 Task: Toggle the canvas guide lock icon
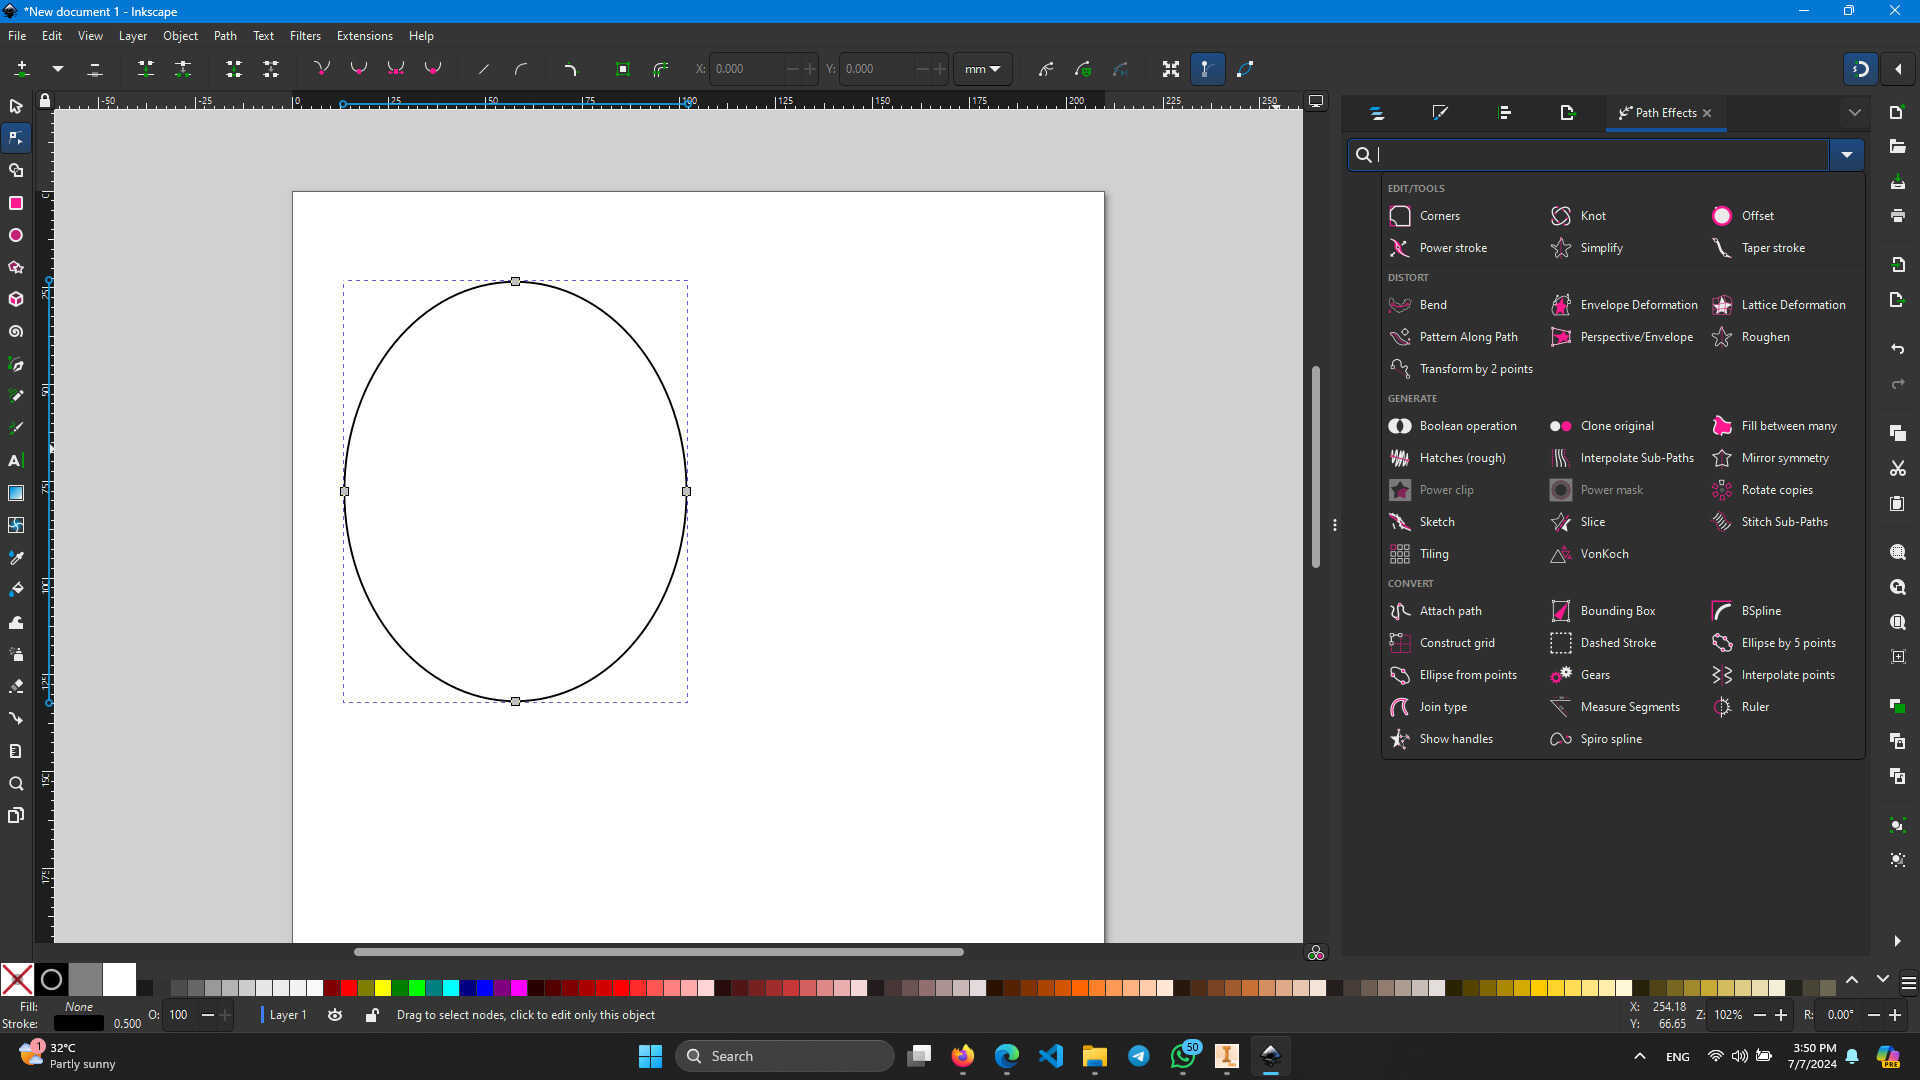45,101
